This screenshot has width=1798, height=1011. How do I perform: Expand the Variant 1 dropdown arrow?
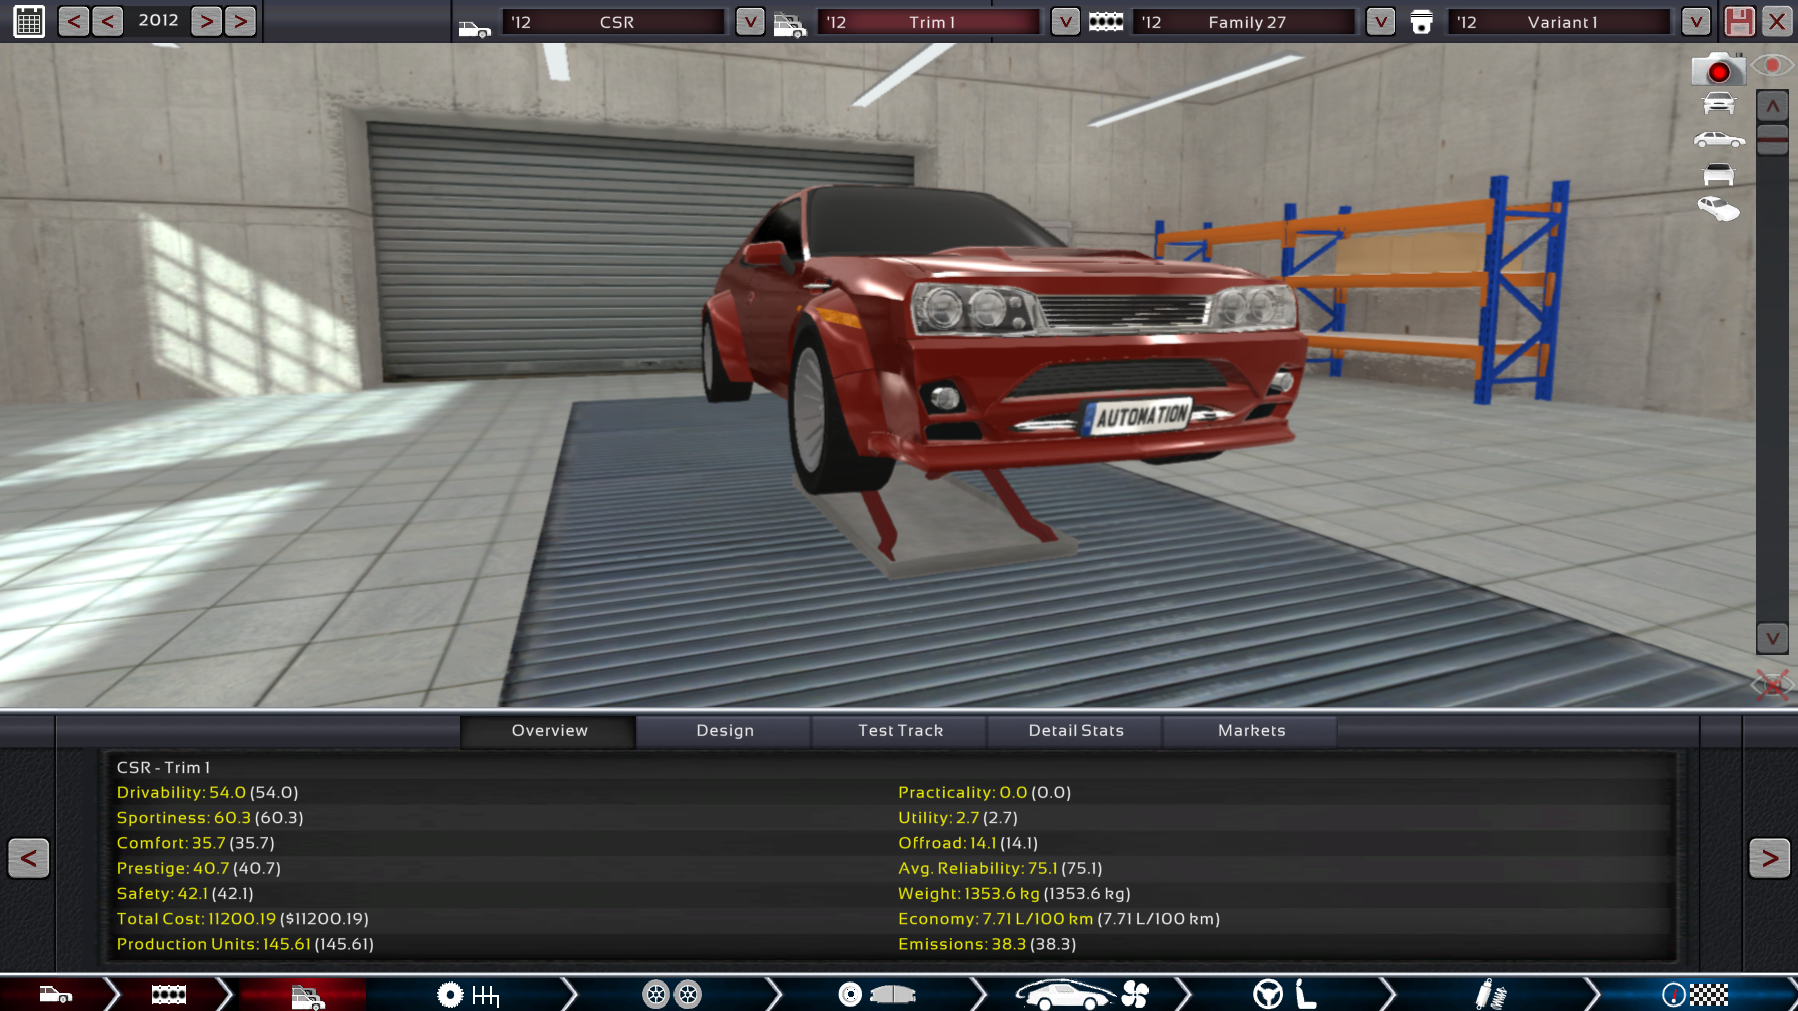[1696, 21]
